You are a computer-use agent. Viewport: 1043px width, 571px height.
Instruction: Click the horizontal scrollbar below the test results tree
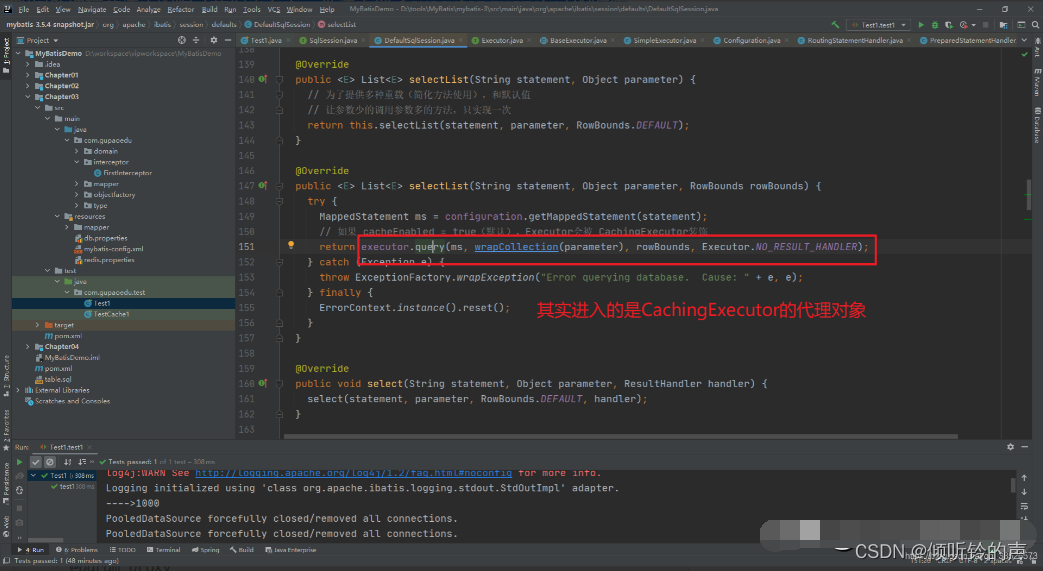pos(45,540)
